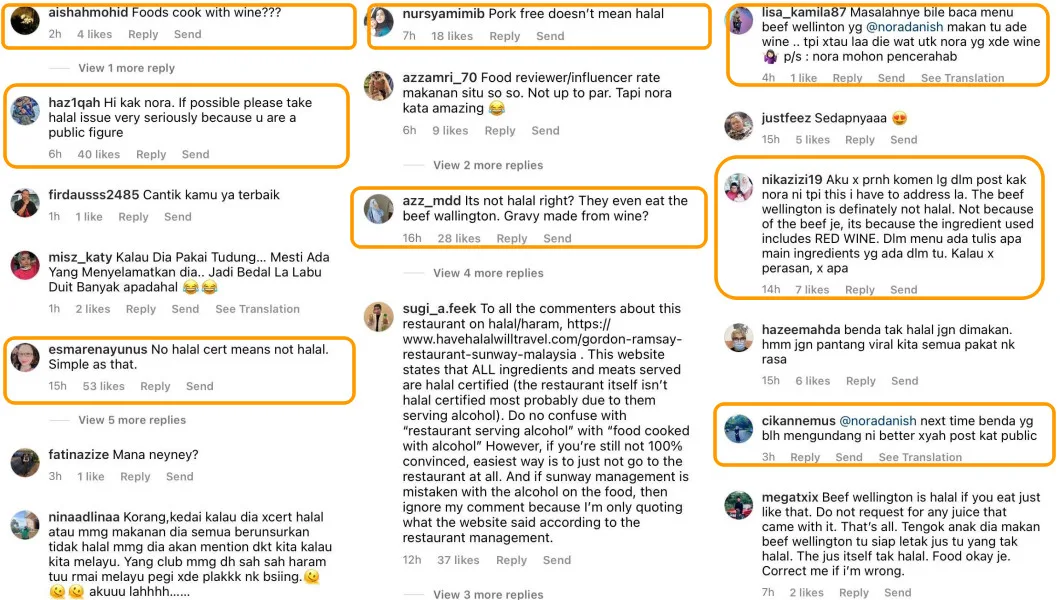
Task: Click sugi_a.feek's profile picture
Action: 379,316
